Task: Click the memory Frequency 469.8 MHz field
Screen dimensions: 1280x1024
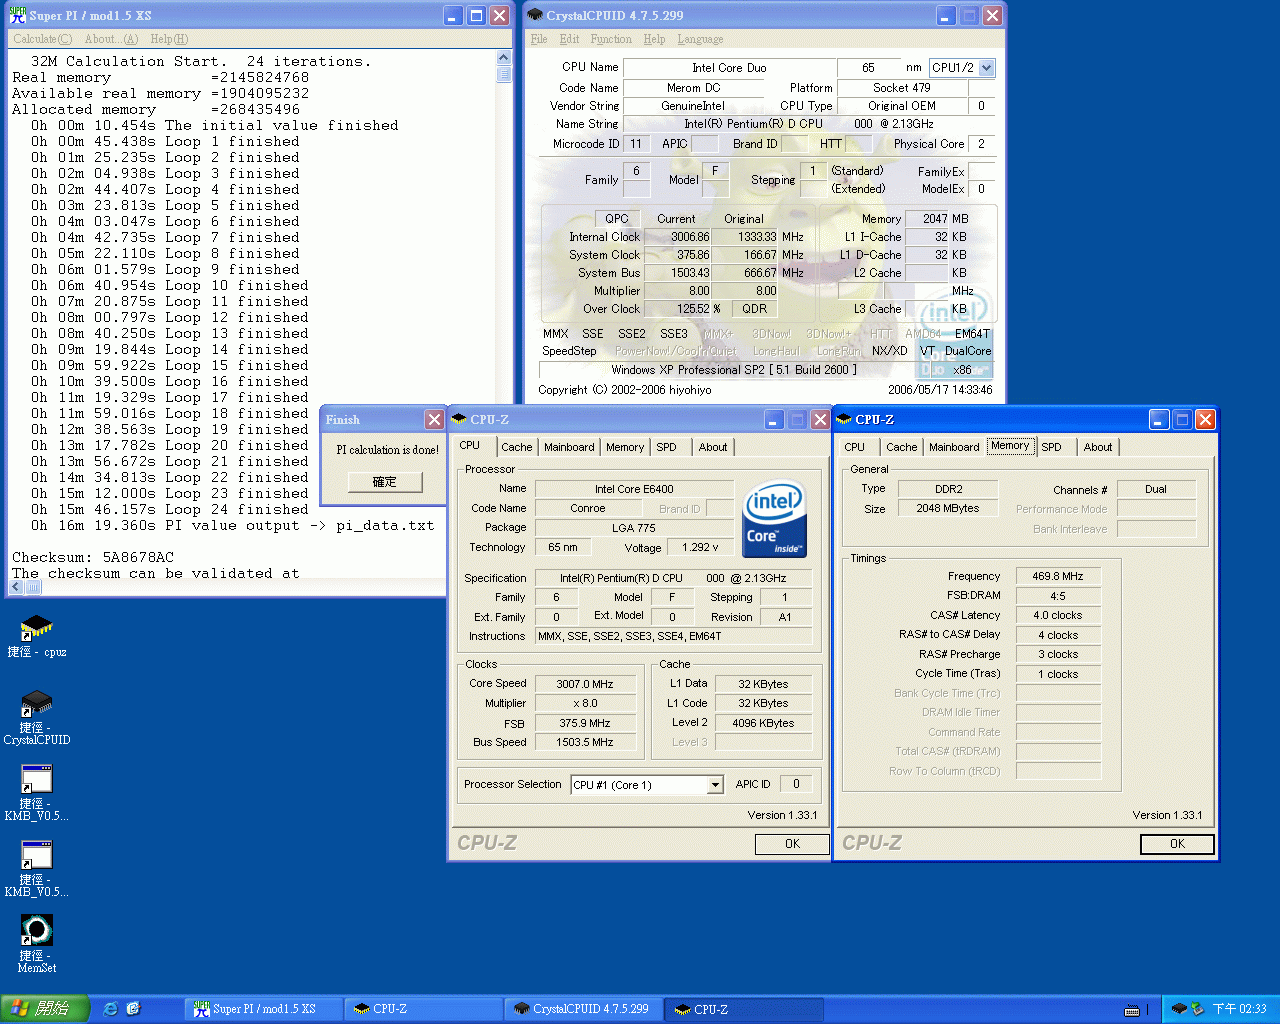Action: 1058,576
